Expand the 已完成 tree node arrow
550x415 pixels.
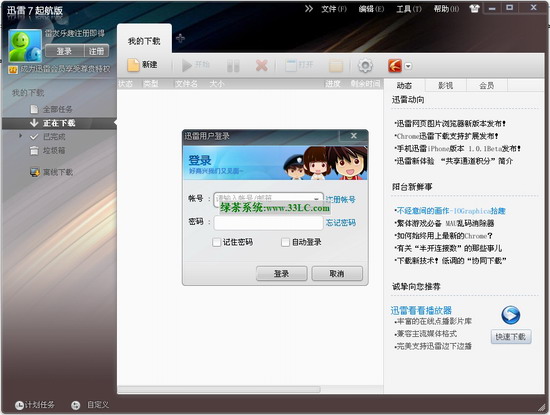click(x=20, y=135)
